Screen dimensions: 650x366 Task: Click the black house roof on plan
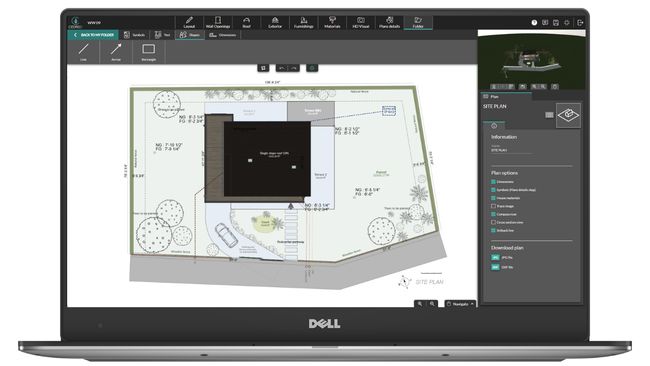(x=267, y=159)
